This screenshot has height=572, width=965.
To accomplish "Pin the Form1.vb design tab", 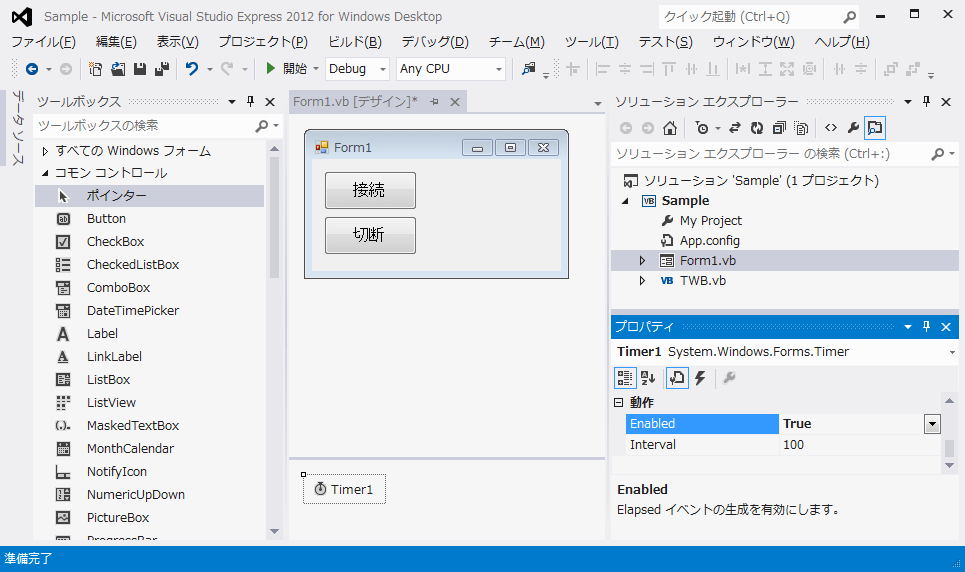I will 434,102.
